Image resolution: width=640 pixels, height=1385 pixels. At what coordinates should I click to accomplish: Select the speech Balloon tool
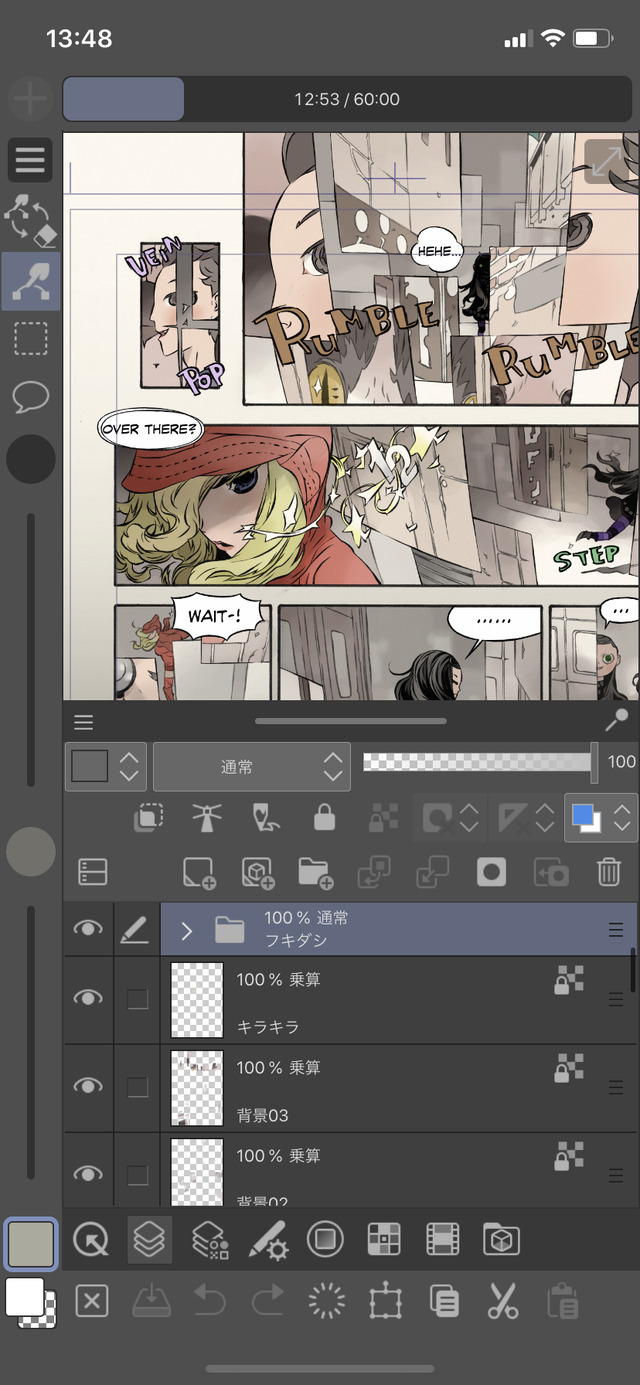tap(30, 398)
